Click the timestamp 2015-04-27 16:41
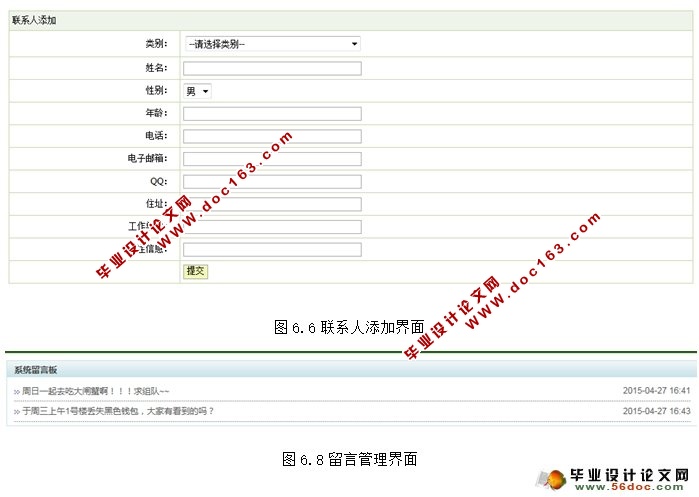The height and width of the screenshot is (497, 699). click(656, 391)
